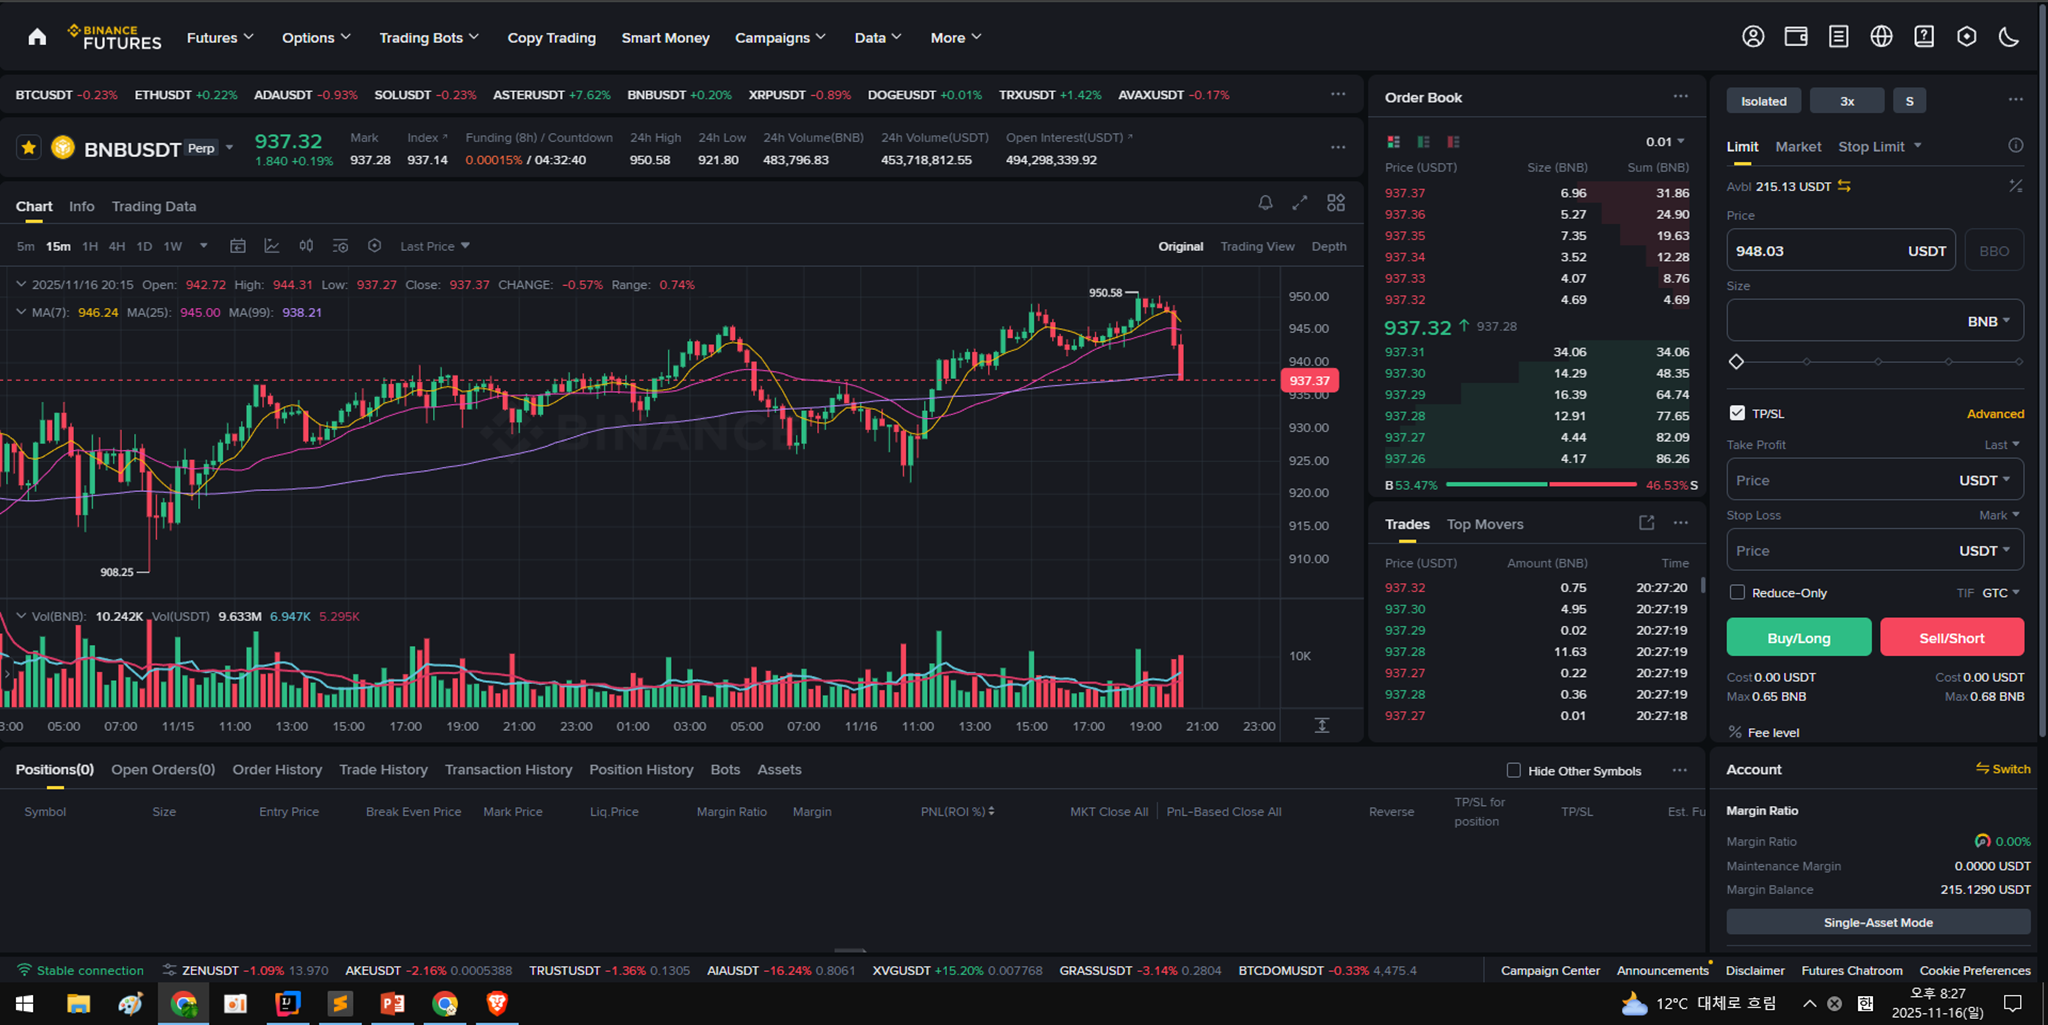Screen dimensions: 2048x1025
Task: Open the Stop Limit type dropdown
Action: pos(1880,146)
